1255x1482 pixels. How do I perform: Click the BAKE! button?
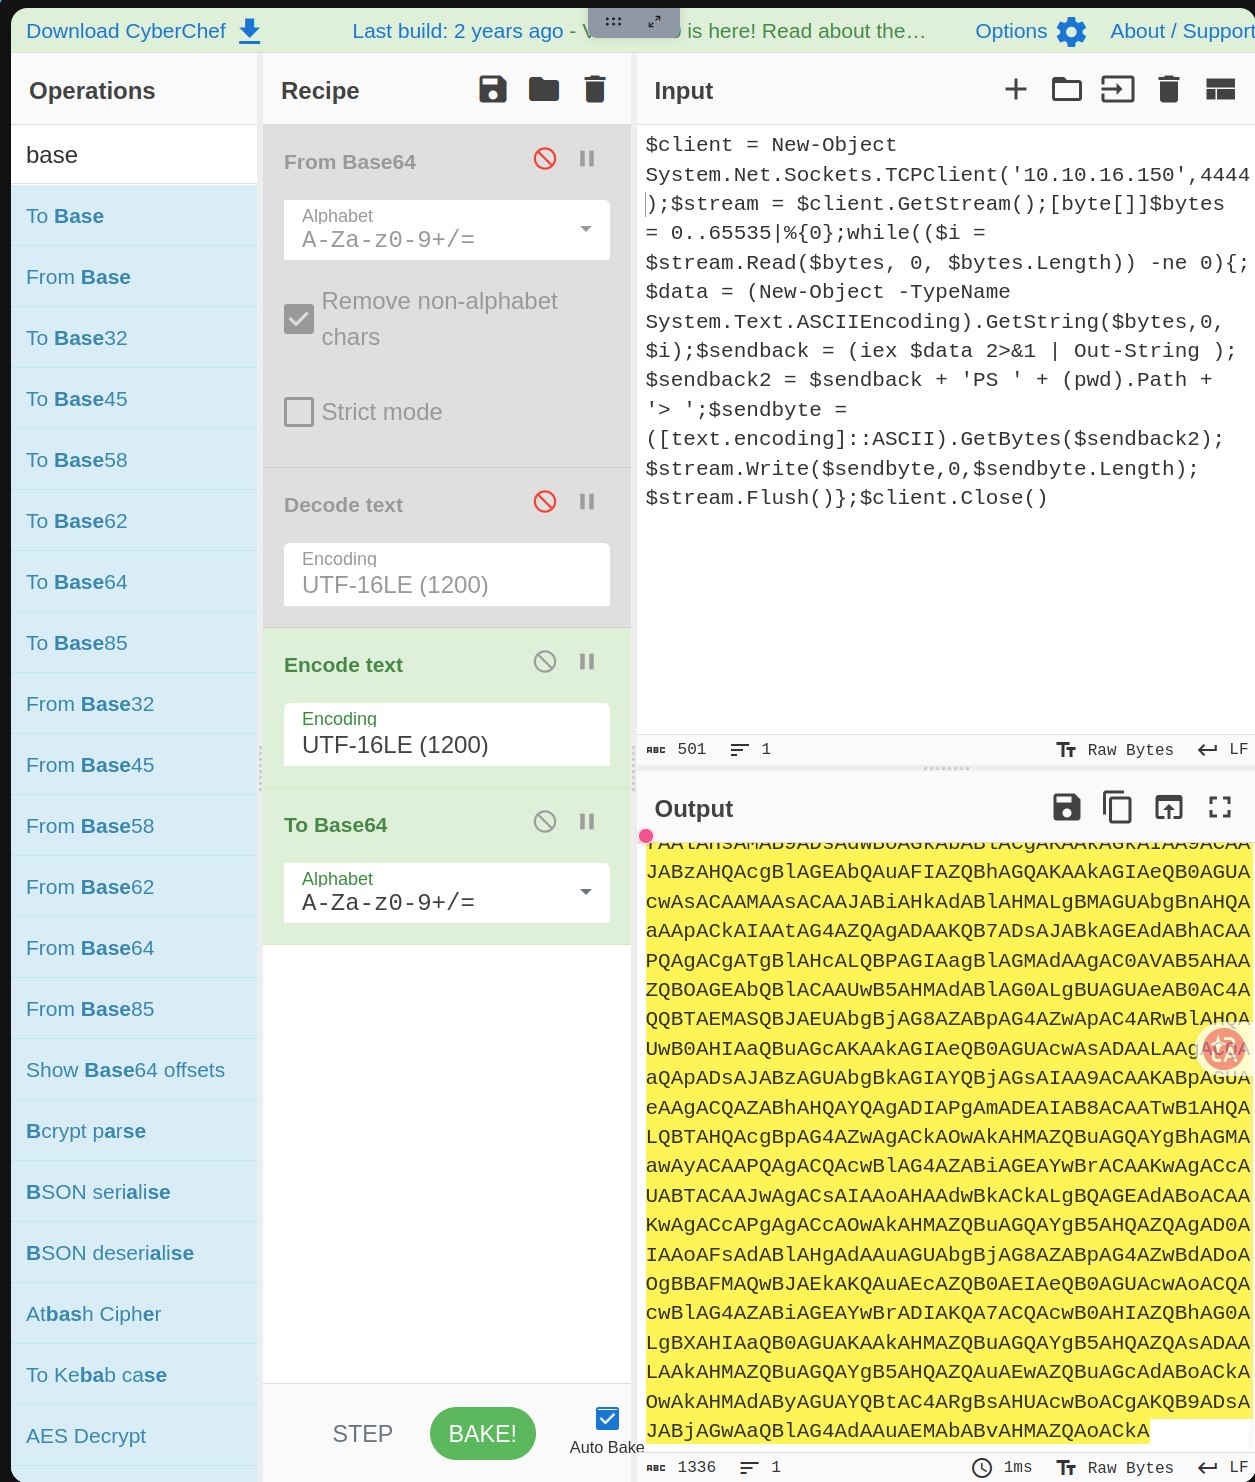[x=483, y=1434]
